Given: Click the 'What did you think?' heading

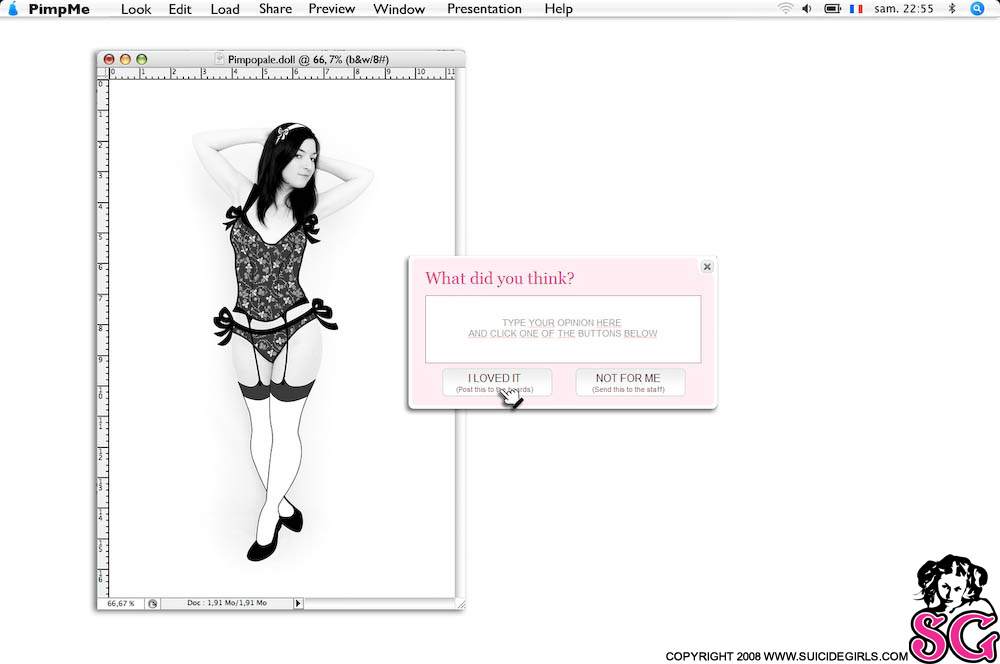Looking at the screenshot, I should click(499, 278).
